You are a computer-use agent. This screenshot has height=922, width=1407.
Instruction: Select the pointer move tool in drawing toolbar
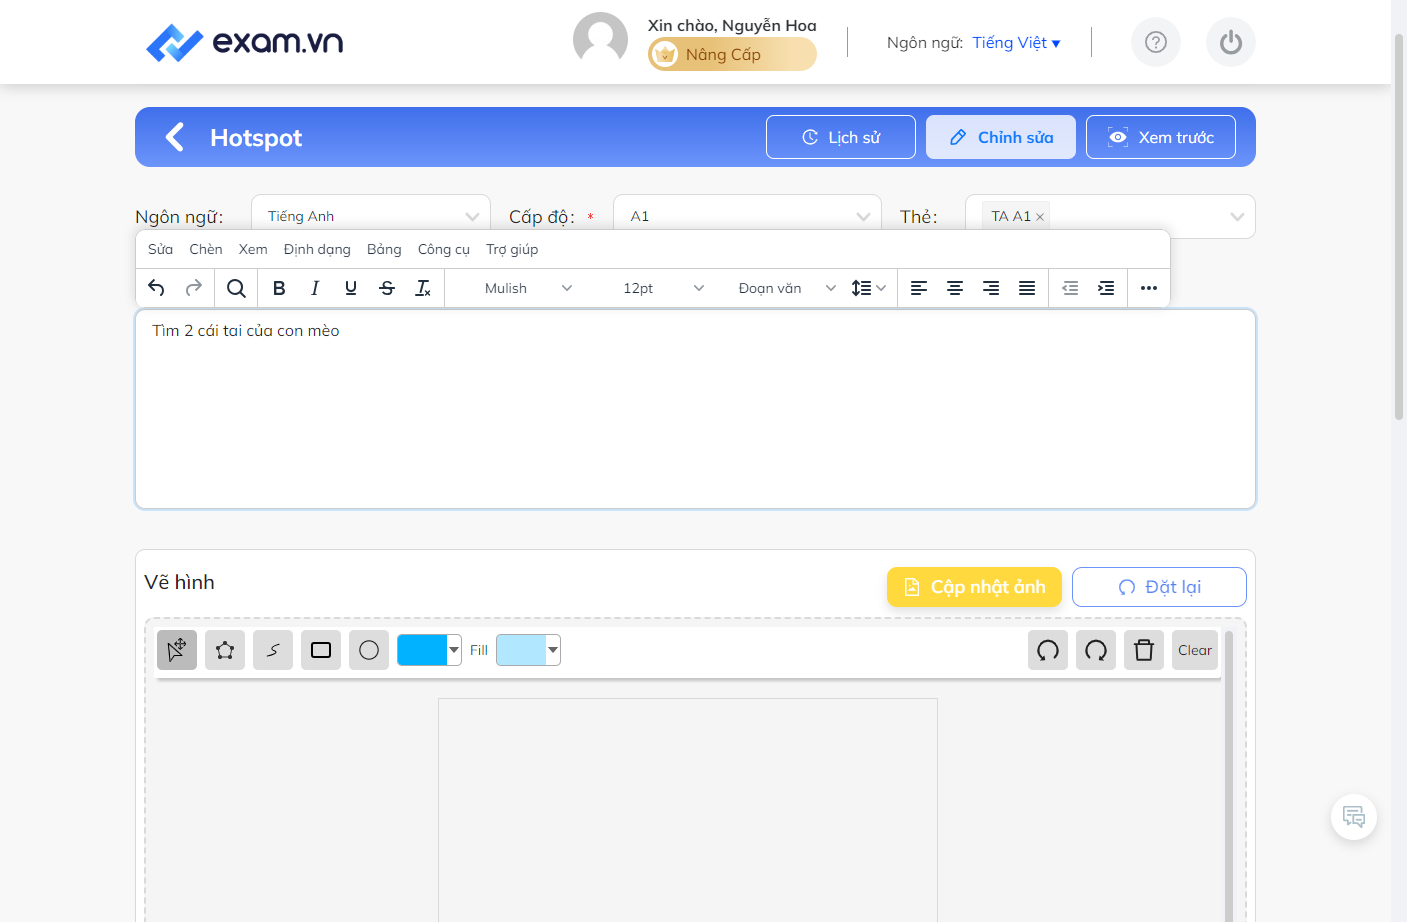coord(177,650)
